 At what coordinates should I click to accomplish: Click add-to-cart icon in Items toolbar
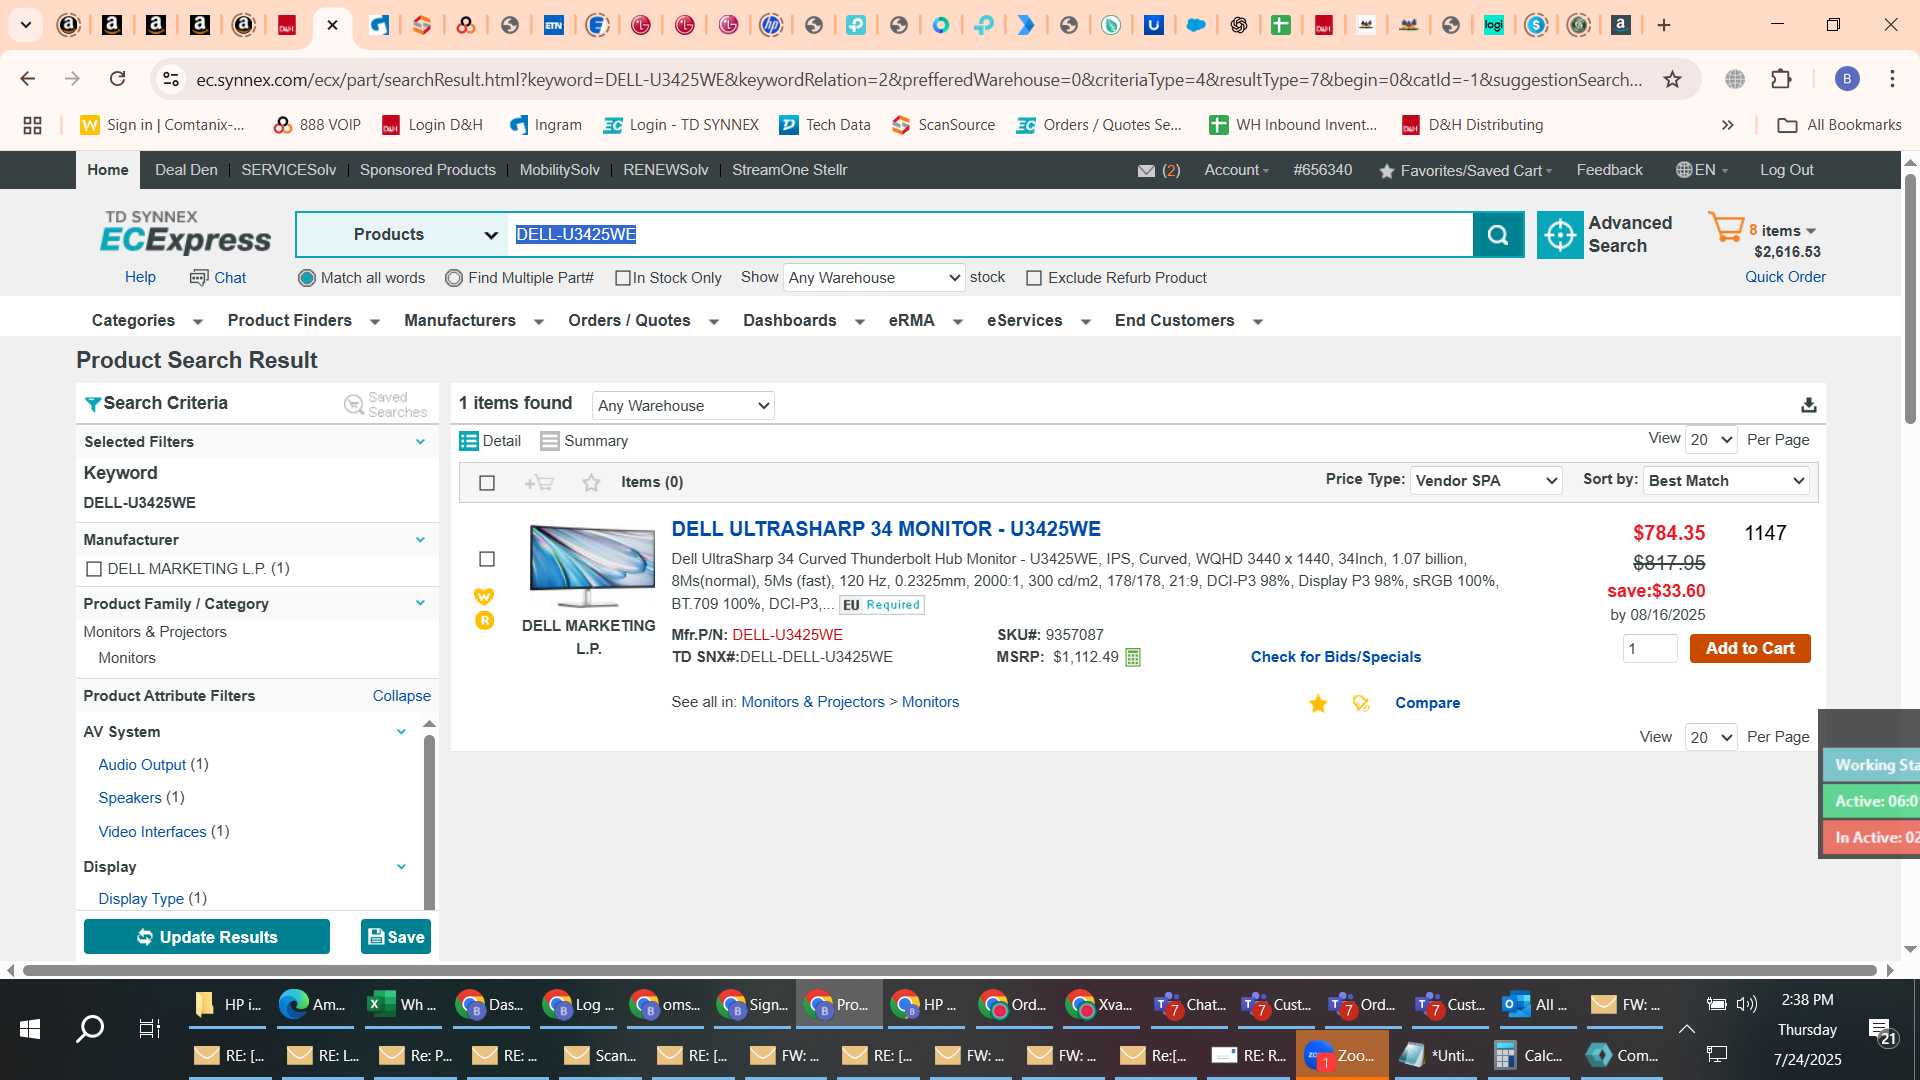539,483
